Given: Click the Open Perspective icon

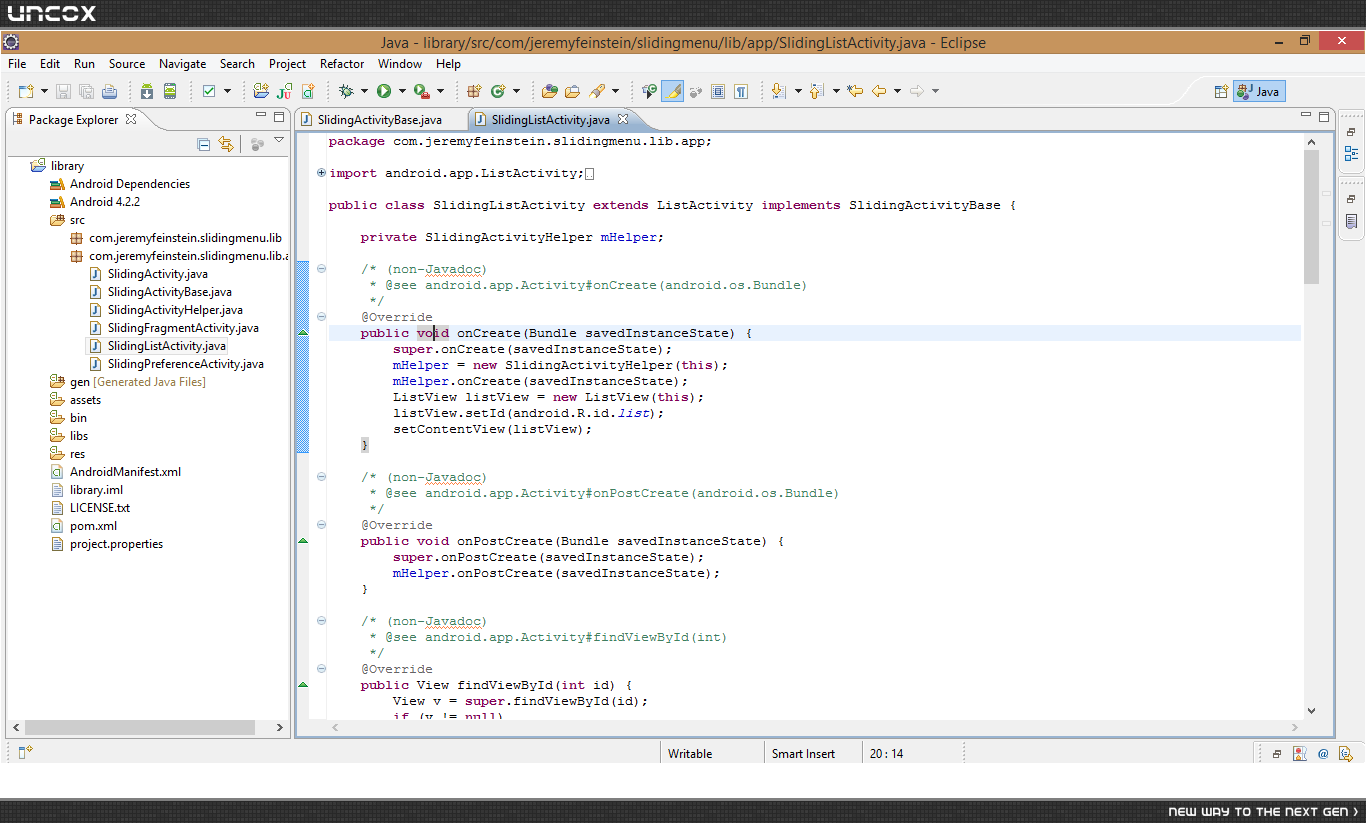Looking at the screenshot, I should coord(1221,91).
